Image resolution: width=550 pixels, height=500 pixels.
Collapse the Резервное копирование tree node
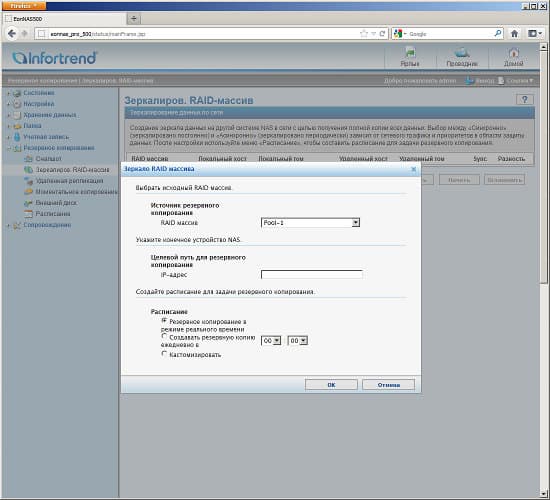pyautogui.click(x=8, y=148)
